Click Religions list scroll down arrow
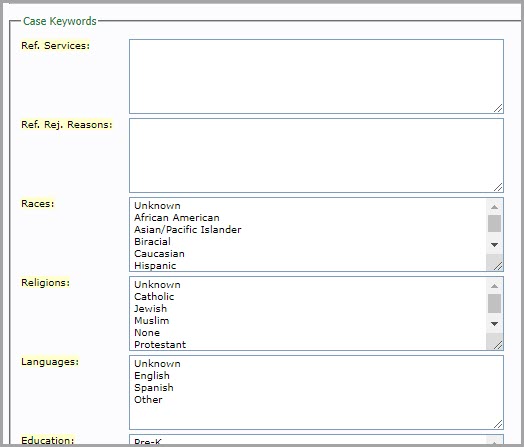The image size is (524, 447). click(x=494, y=324)
